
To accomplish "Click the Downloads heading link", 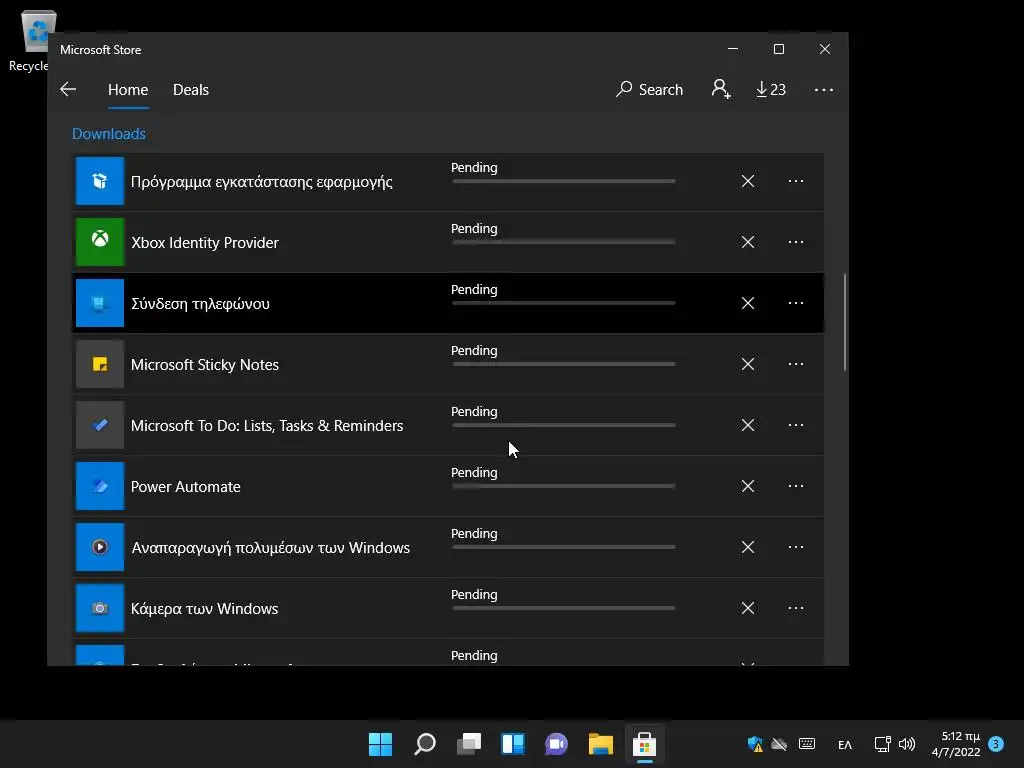I will (108, 134).
